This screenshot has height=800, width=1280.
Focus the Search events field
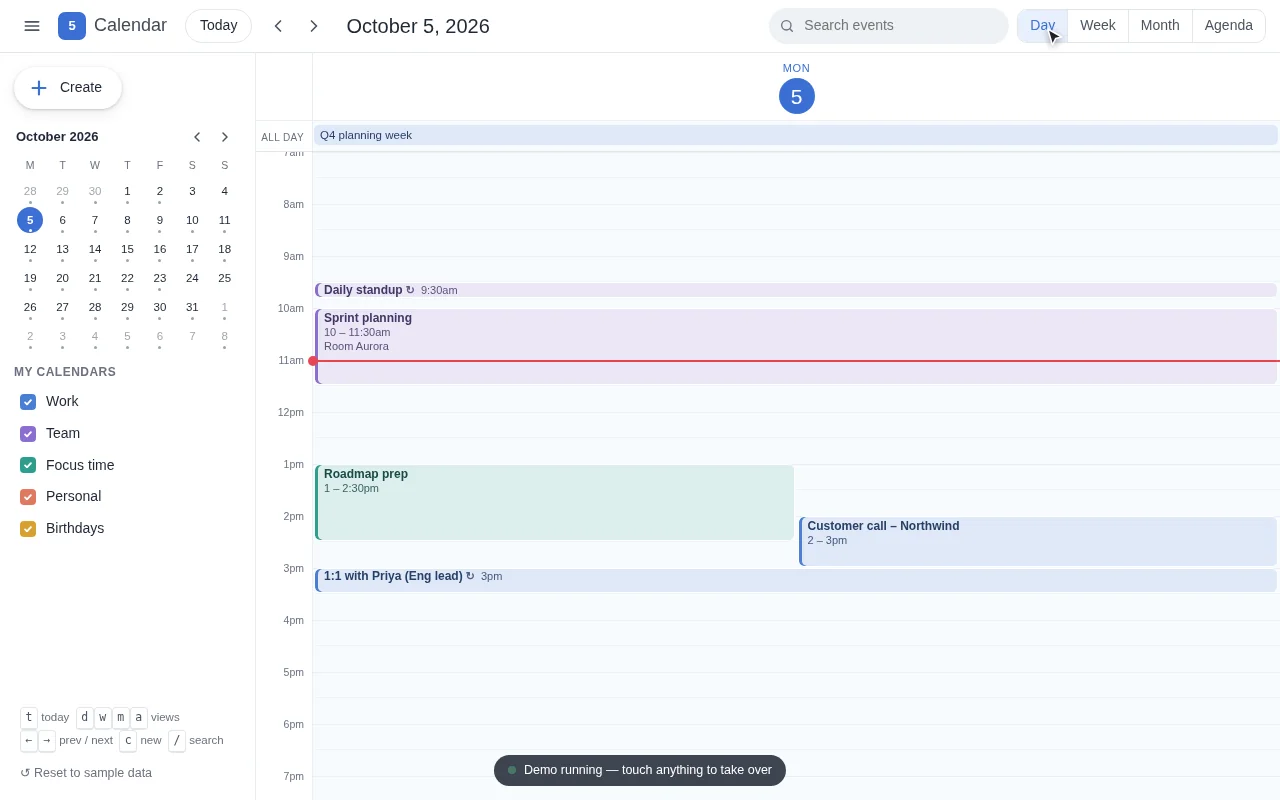click(889, 26)
